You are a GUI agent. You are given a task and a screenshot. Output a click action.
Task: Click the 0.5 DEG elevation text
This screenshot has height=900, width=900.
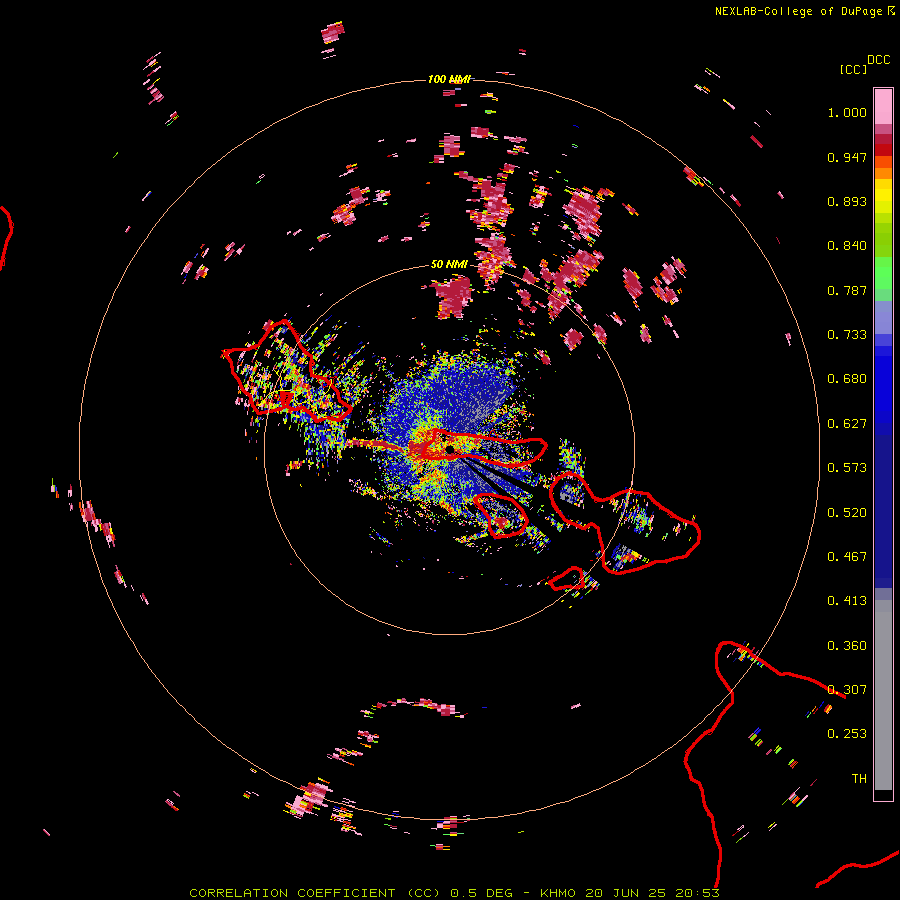[x=480, y=893]
